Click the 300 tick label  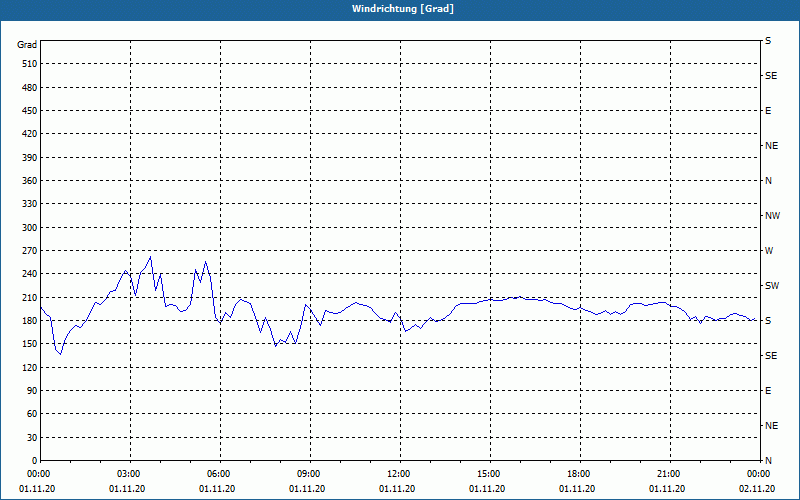click(x=30, y=228)
